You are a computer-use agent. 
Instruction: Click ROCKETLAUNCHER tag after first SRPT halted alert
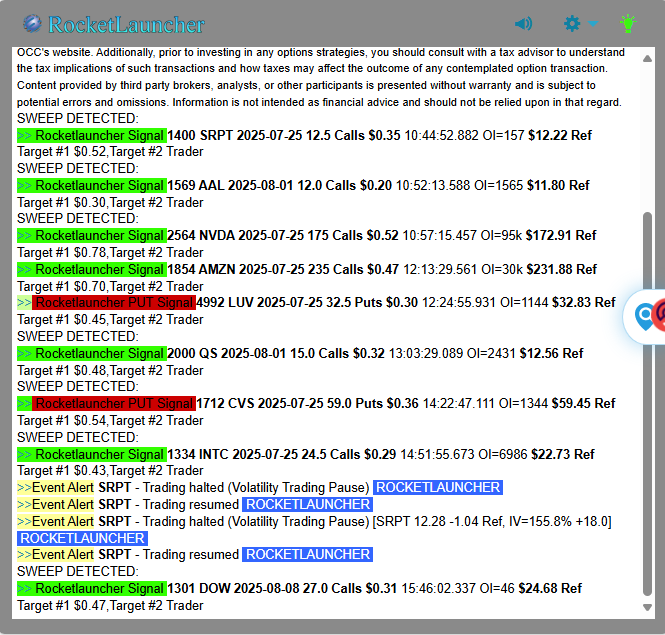coord(438,487)
